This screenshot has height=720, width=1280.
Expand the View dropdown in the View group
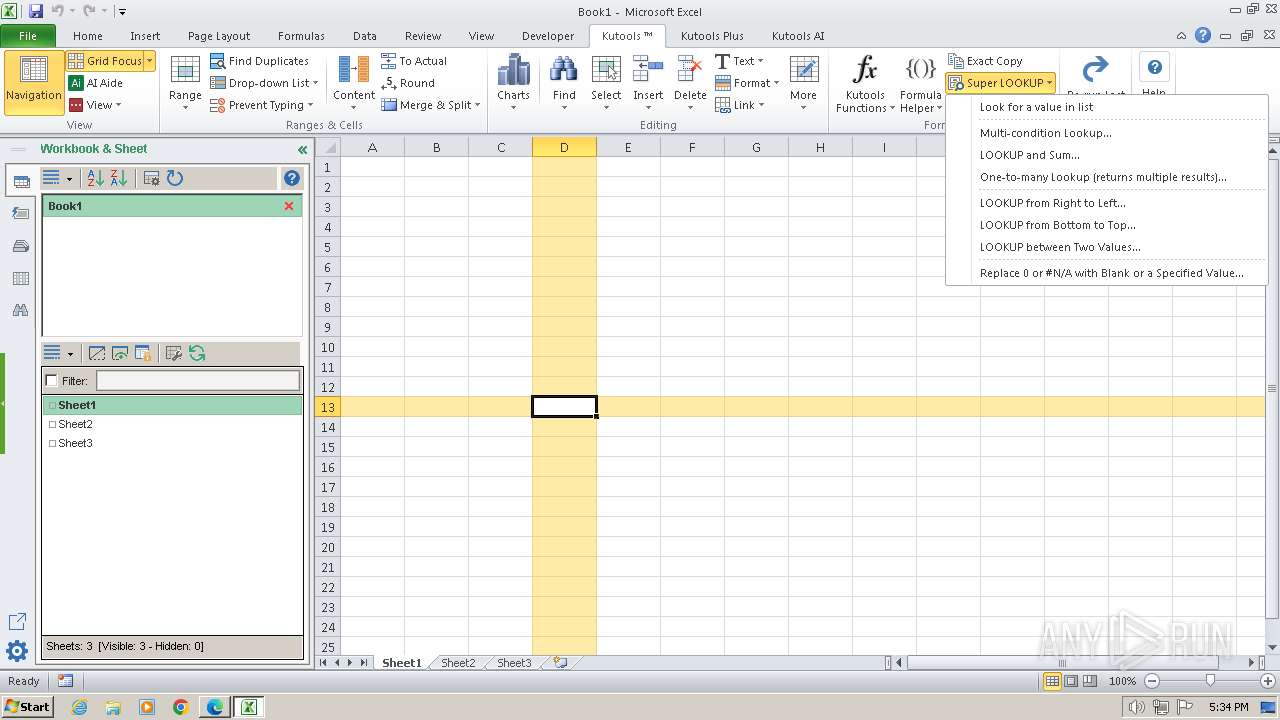tap(96, 105)
